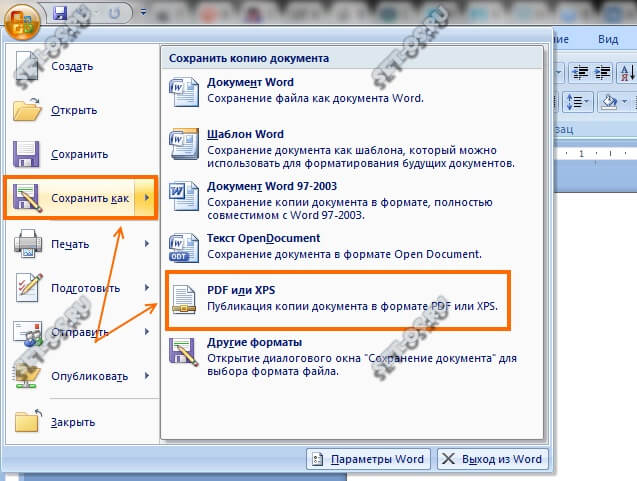The width and height of the screenshot is (637, 481).
Task: Click the Шаблон Word template icon
Action: (184, 144)
